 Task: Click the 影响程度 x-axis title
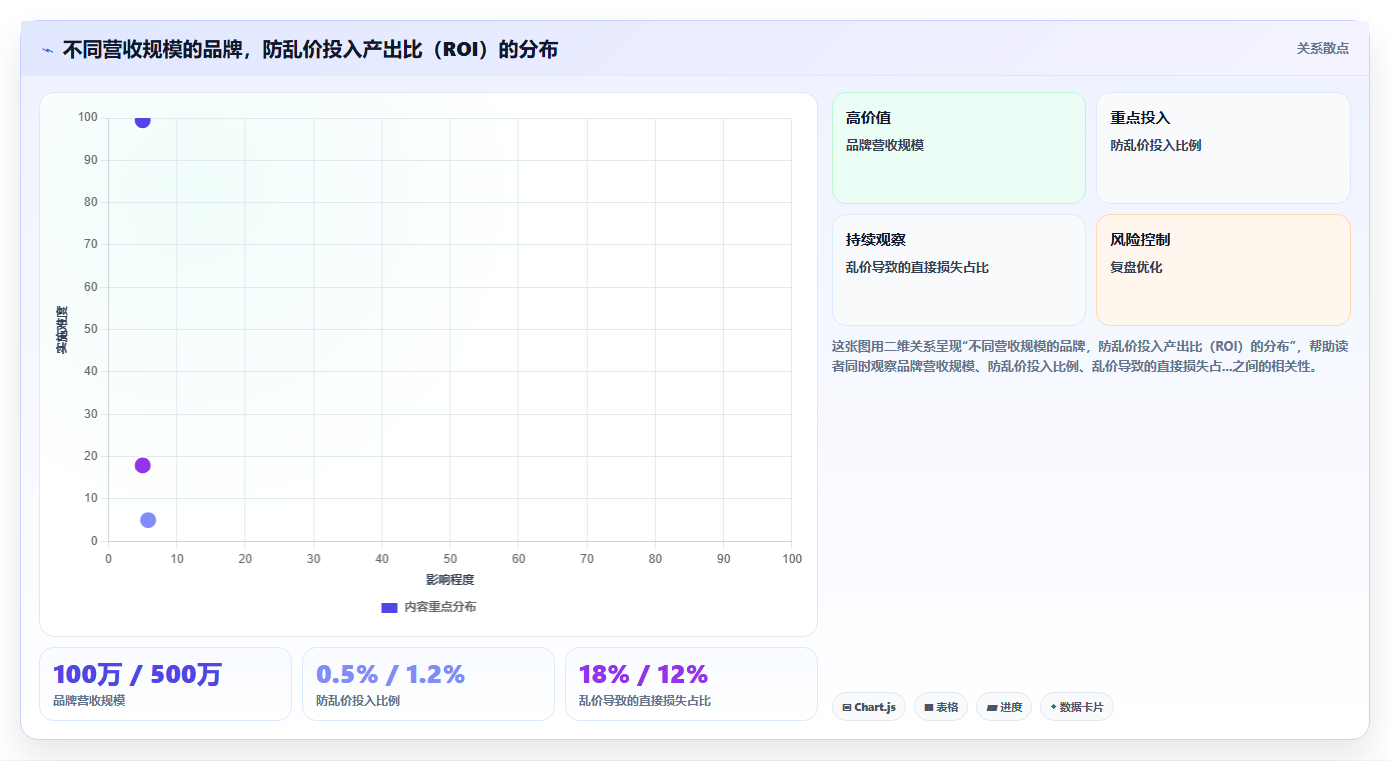(x=450, y=580)
